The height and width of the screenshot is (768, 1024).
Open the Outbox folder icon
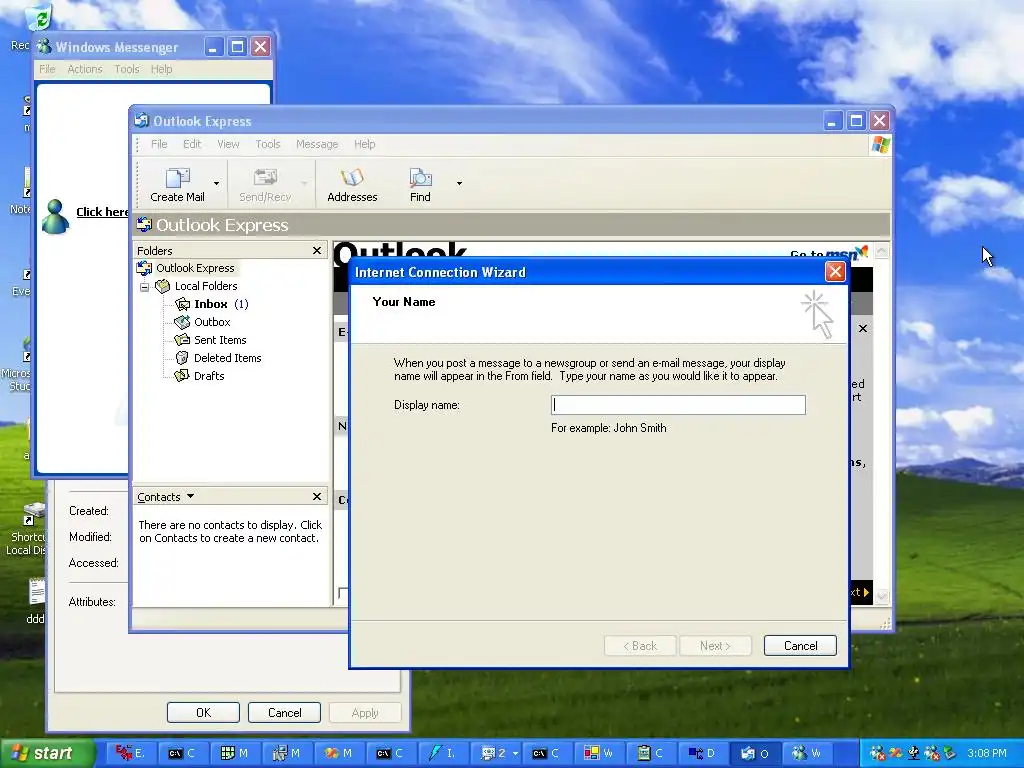pyautogui.click(x=182, y=322)
